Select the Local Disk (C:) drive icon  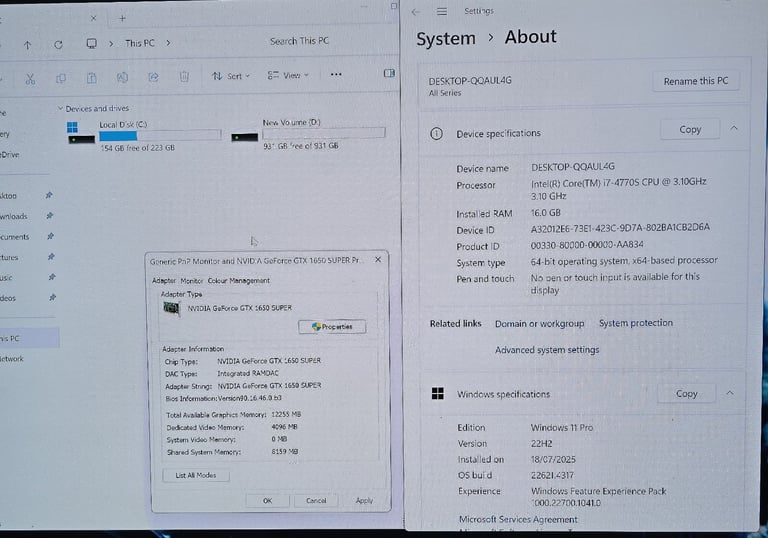coord(80,132)
